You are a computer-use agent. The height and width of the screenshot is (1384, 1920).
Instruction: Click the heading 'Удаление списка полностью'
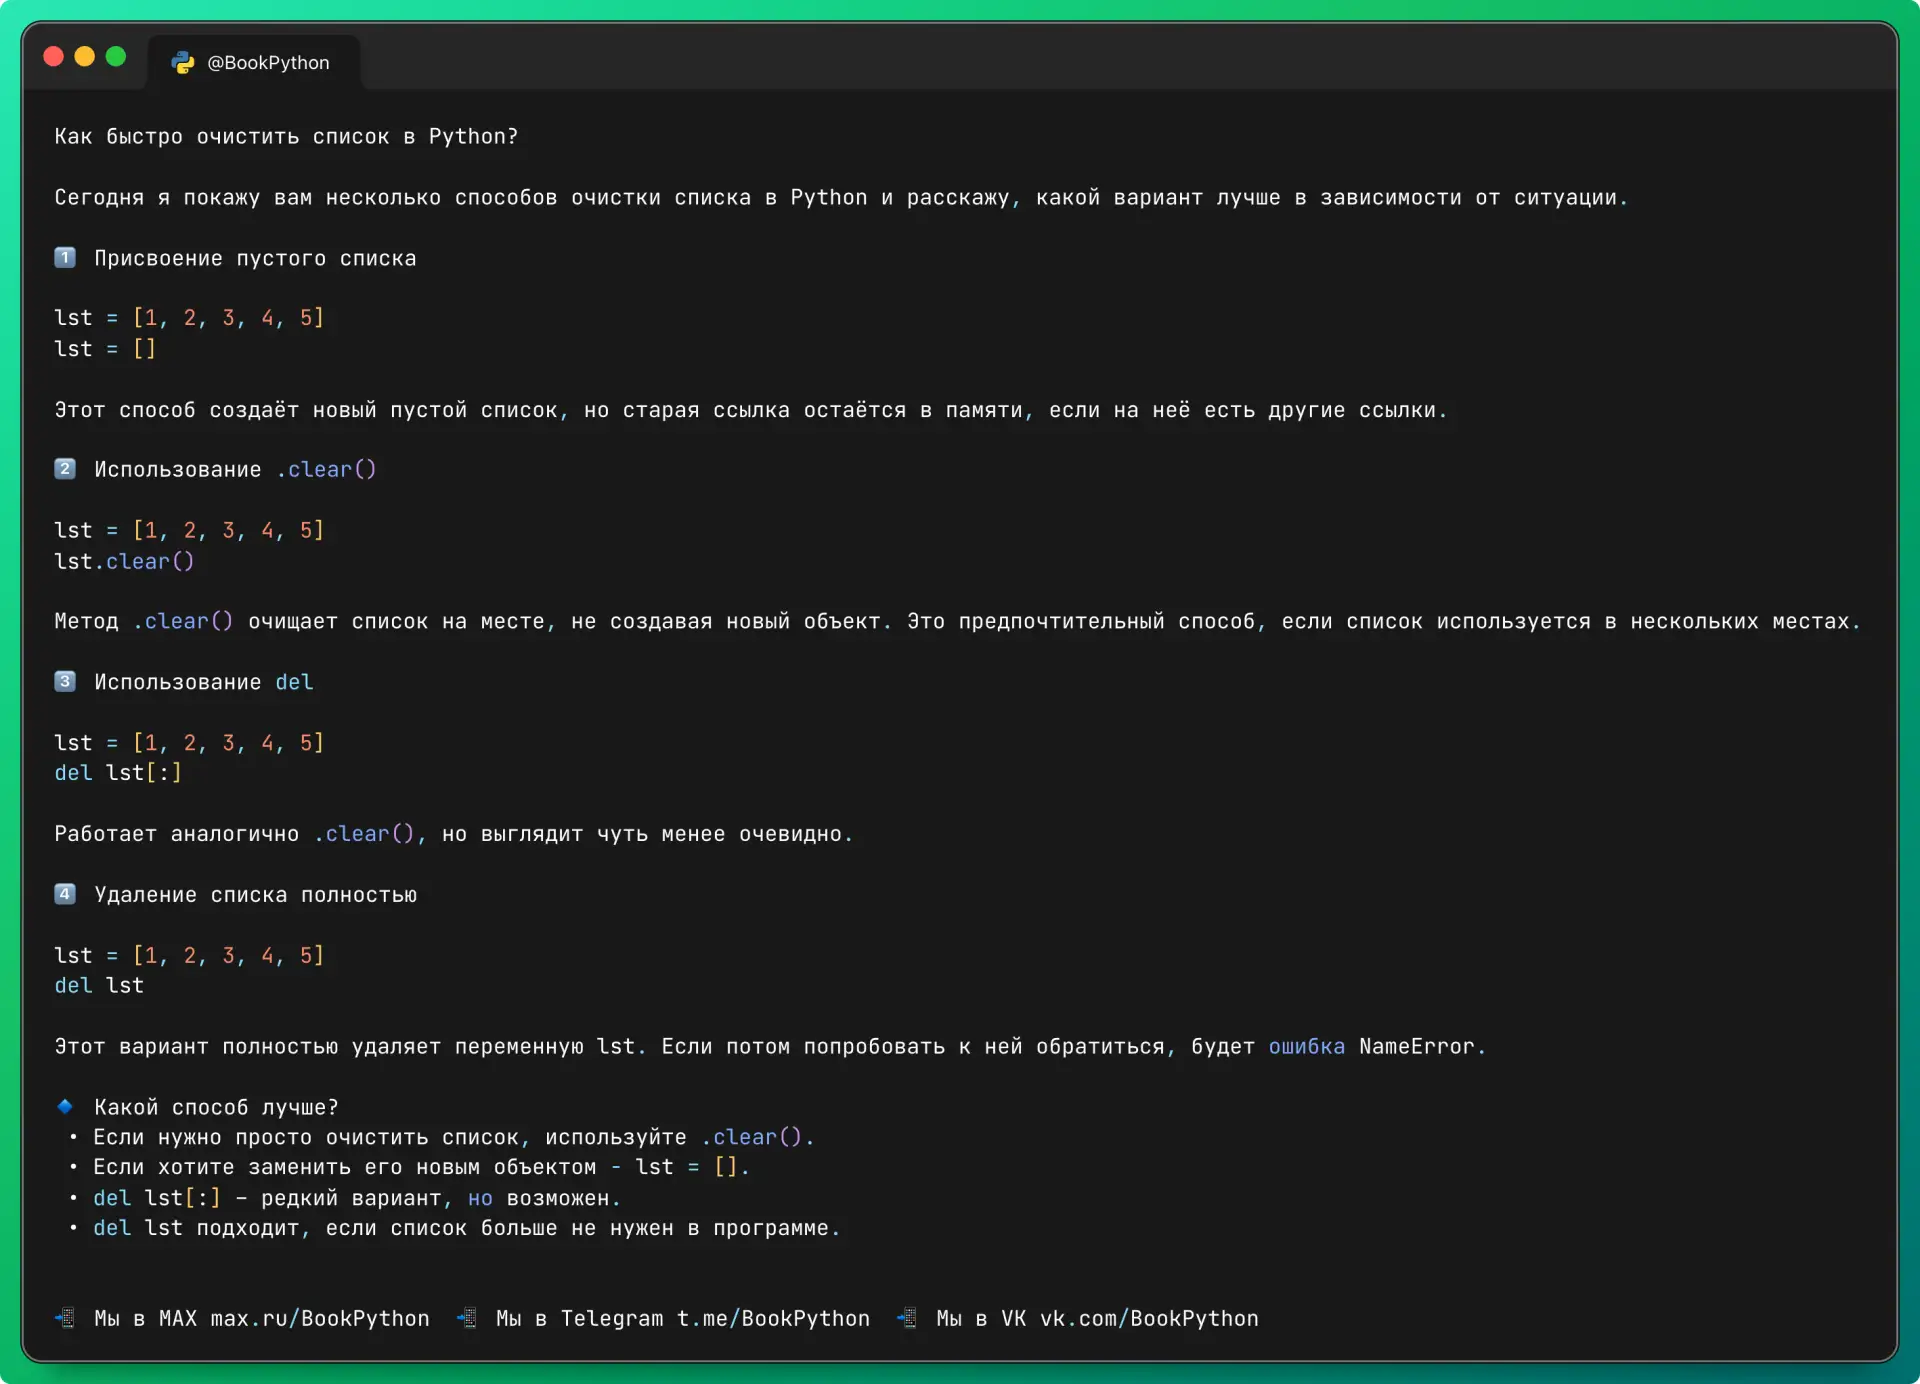point(255,895)
